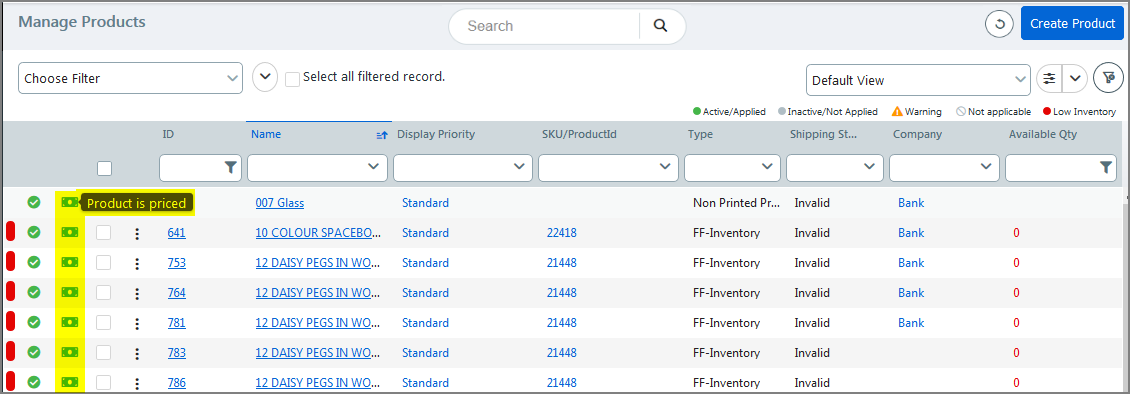
Task: Click the Display Priority column header
Action: [436, 134]
